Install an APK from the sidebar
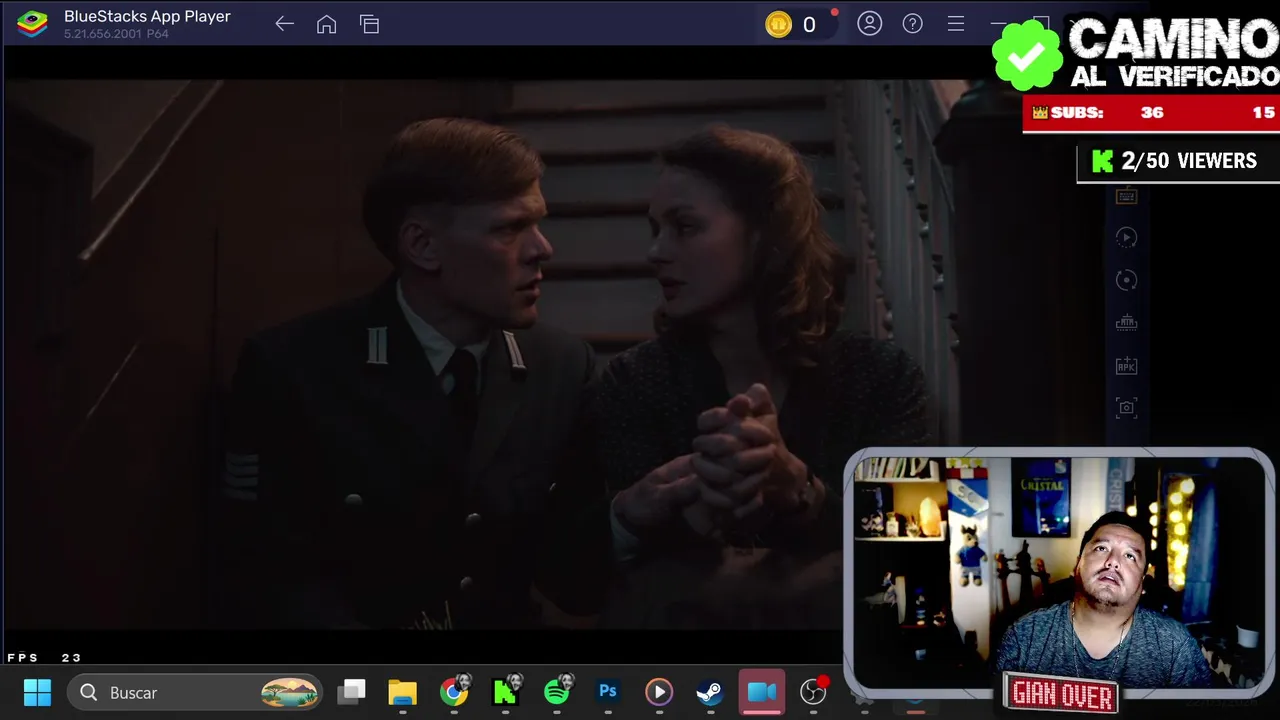This screenshot has width=1280, height=720. tap(1126, 365)
